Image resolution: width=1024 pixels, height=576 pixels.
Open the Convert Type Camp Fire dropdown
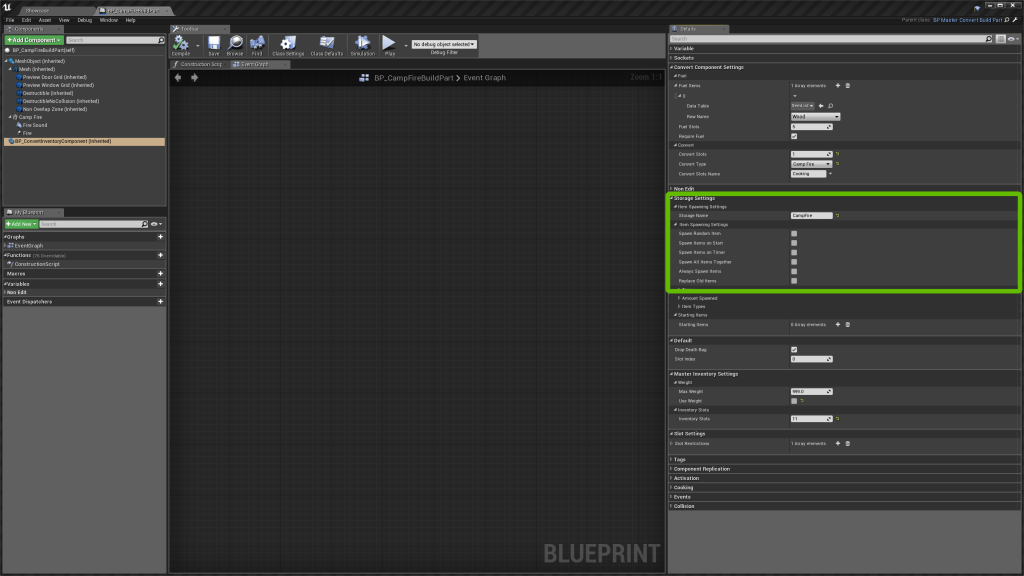[x=811, y=164]
